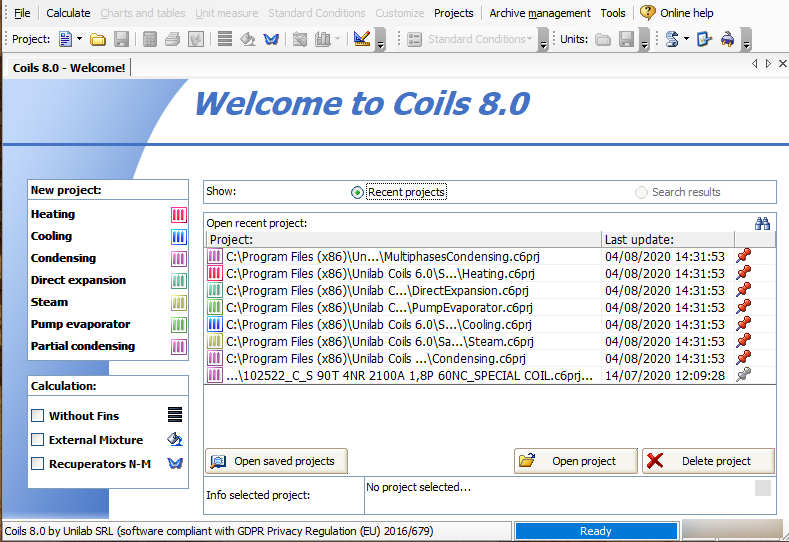Click the Partial condensing coil icon
This screenshot has height=542, width=789.
(179, 347)
